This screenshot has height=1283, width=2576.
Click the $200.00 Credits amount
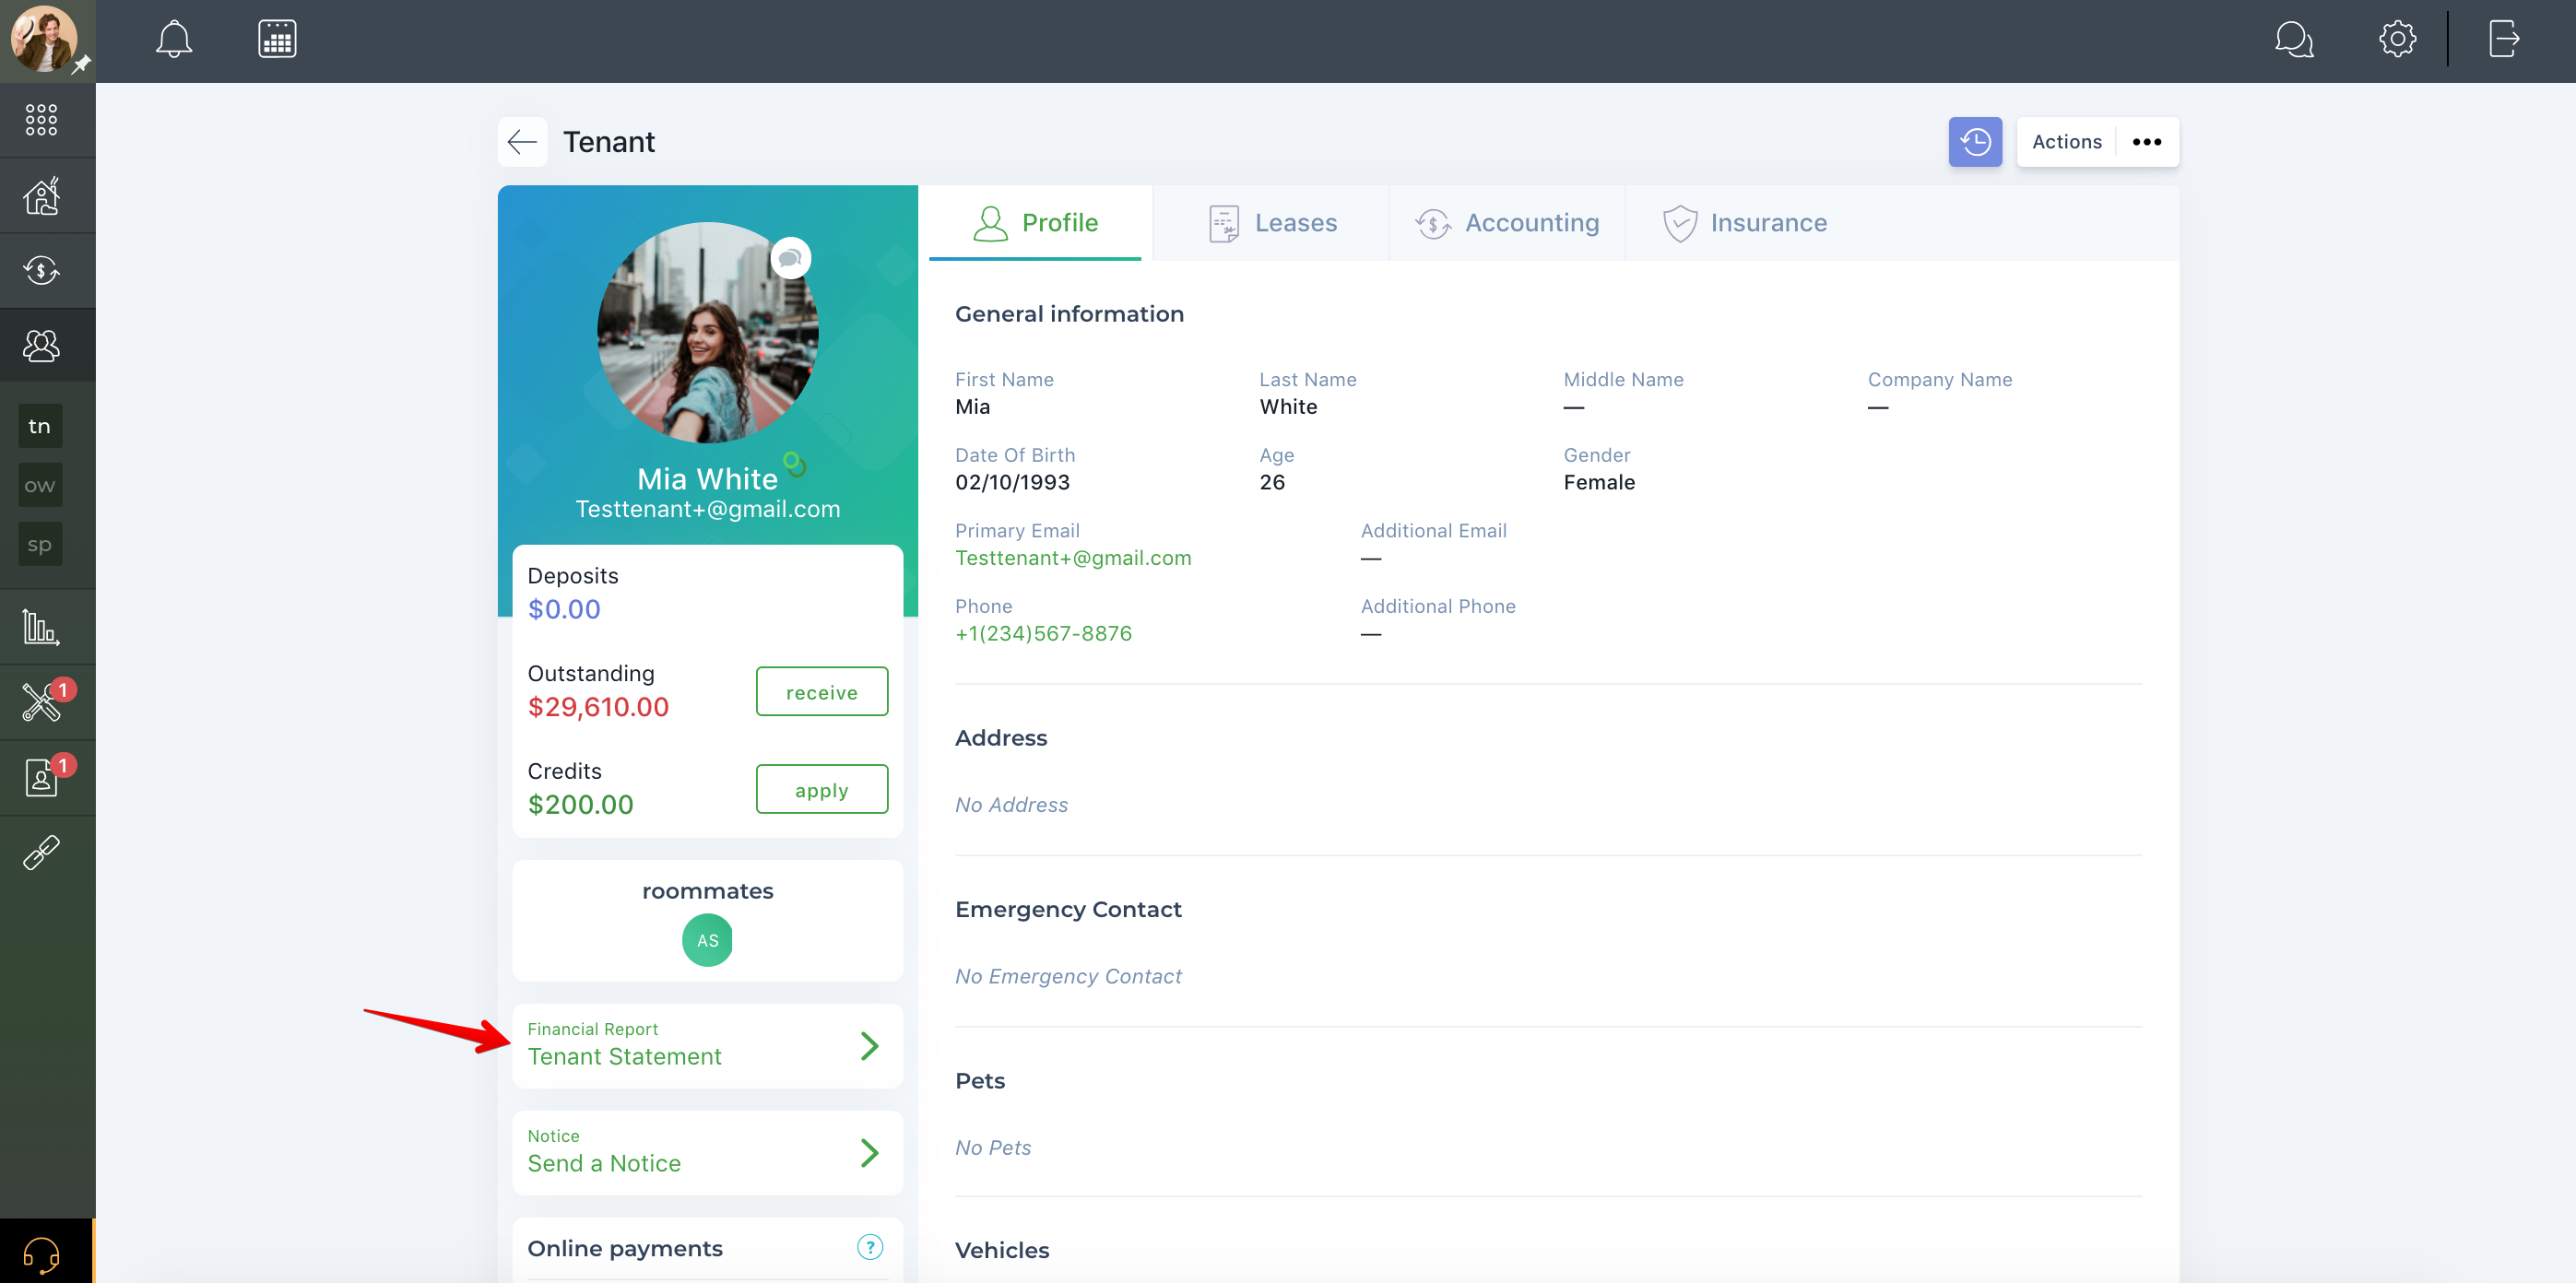580,805
